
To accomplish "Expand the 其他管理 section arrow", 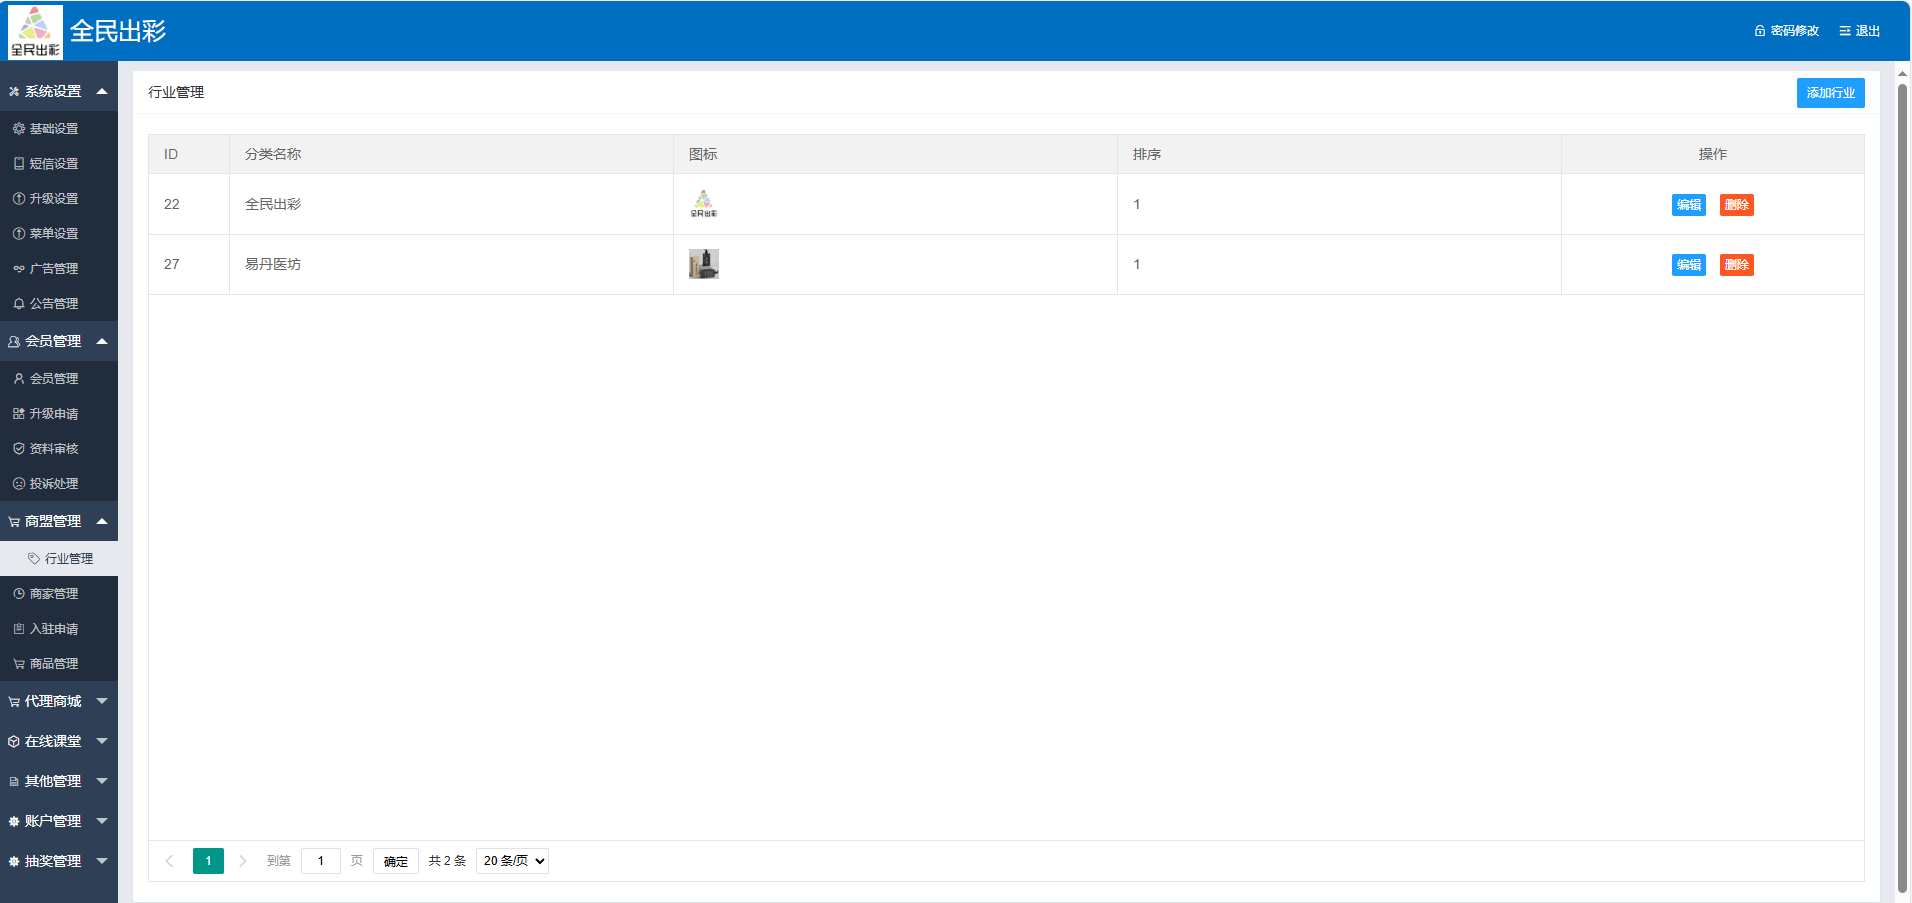I will pyautogui.click(x=102, y=781).
